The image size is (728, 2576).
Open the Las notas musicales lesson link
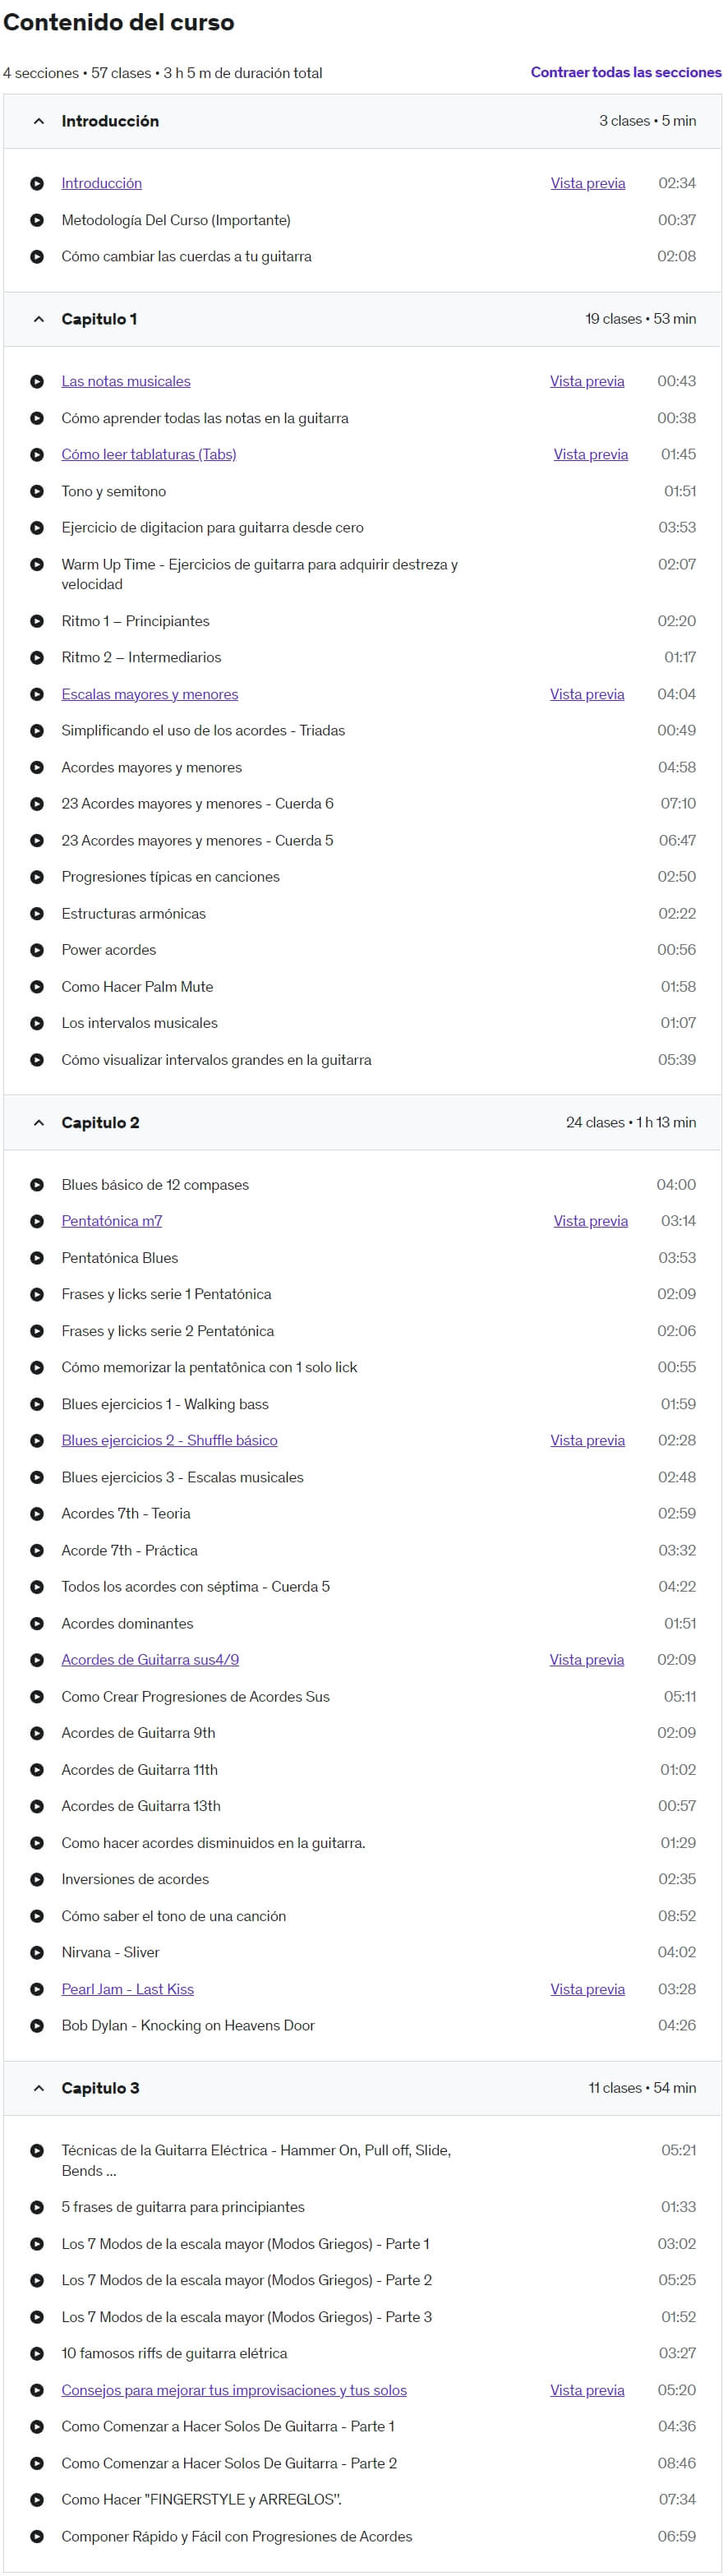126,381
